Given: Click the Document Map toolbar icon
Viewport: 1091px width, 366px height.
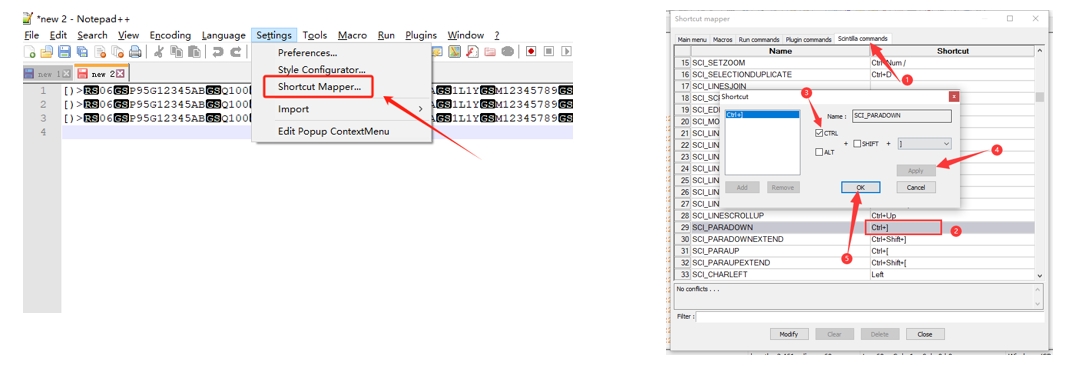Looking at the screenshot, I should (x=454, y=51).
